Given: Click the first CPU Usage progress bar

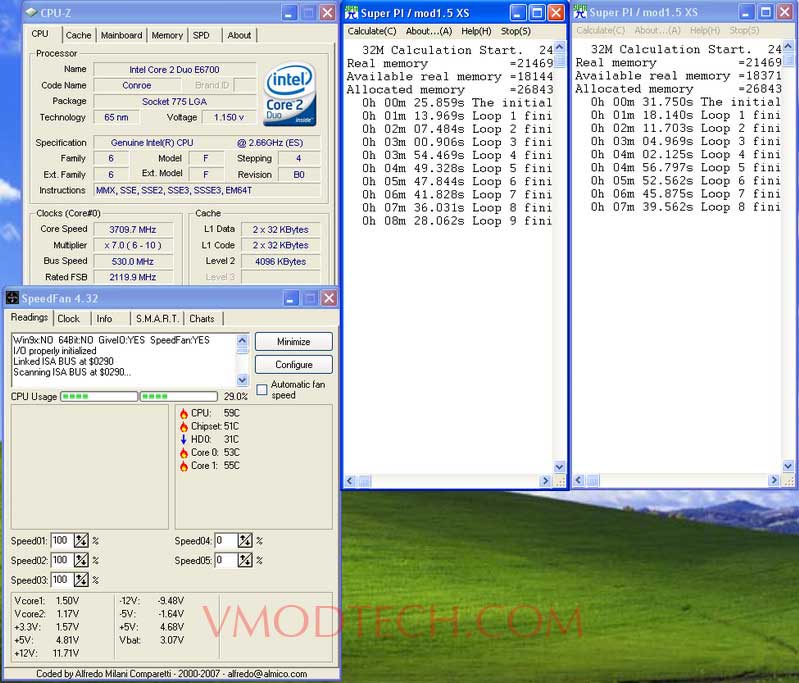Looking at the screenshot, I should 99,396.
